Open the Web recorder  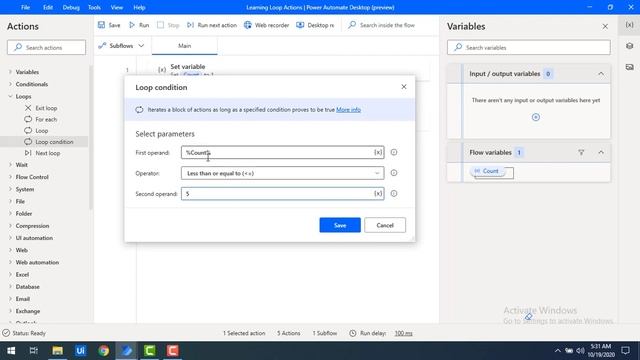pos(267,25)
